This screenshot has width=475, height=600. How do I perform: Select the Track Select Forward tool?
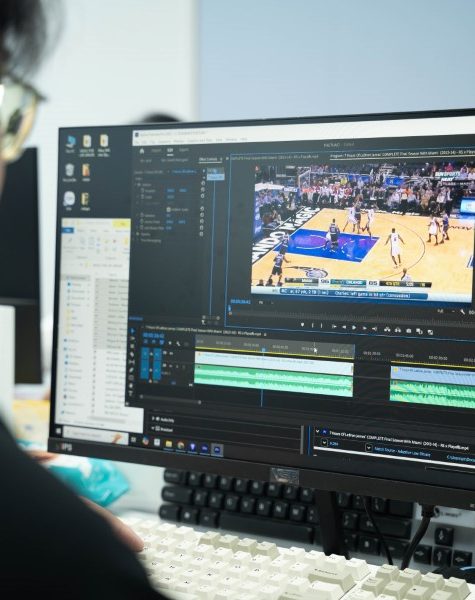132,338
